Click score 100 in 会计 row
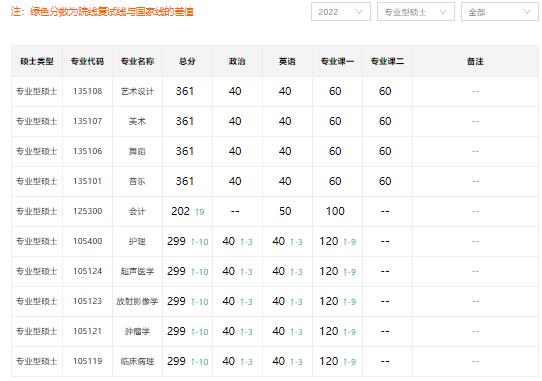 click(x=335, y=211)
